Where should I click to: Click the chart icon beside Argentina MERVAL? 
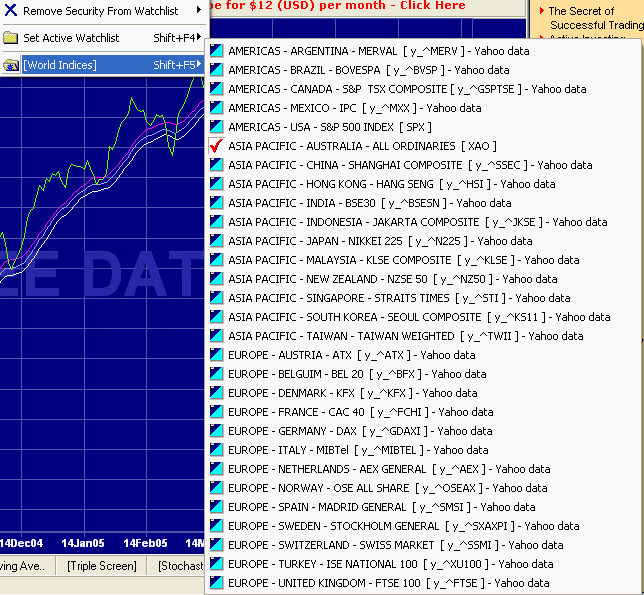coord(216,51)
